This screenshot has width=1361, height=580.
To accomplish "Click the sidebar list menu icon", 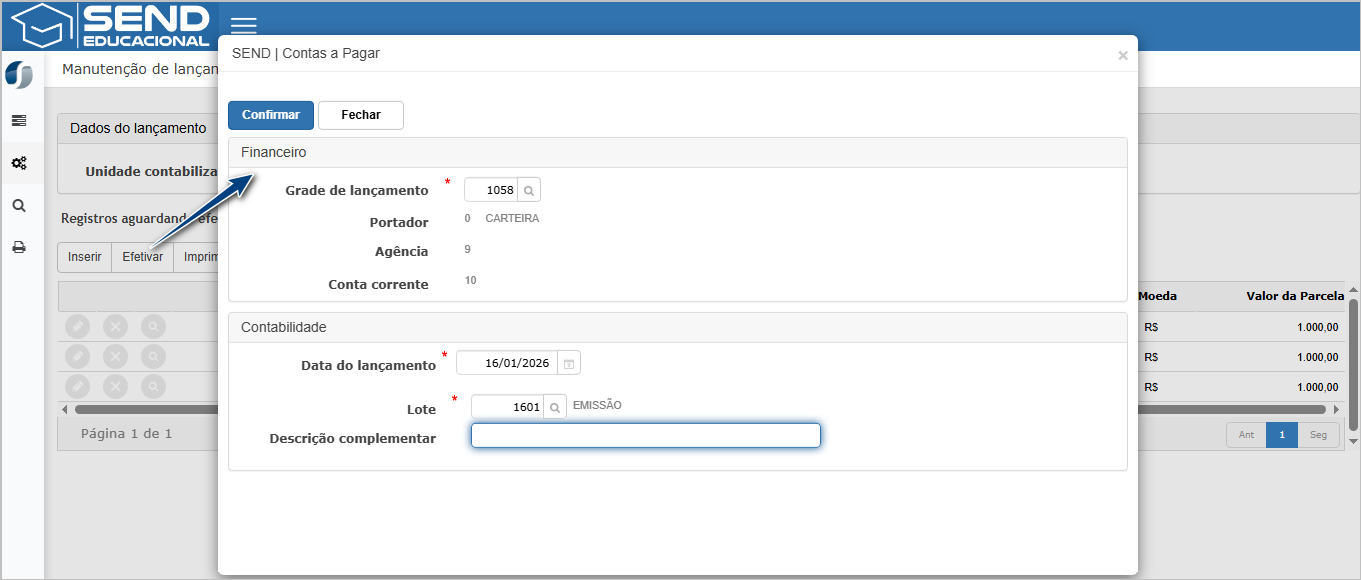I will [x=19, y=121].
